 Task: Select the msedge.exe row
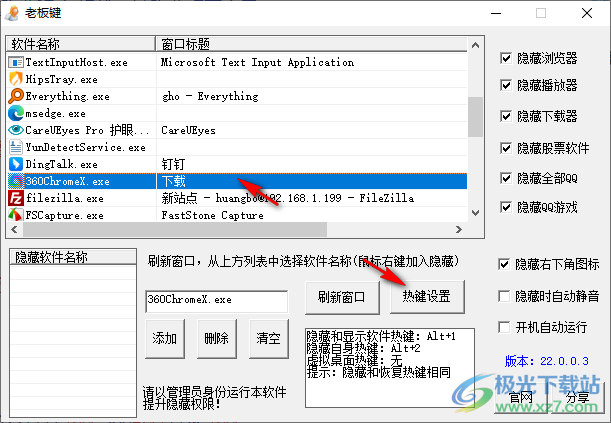coord(237,113)
